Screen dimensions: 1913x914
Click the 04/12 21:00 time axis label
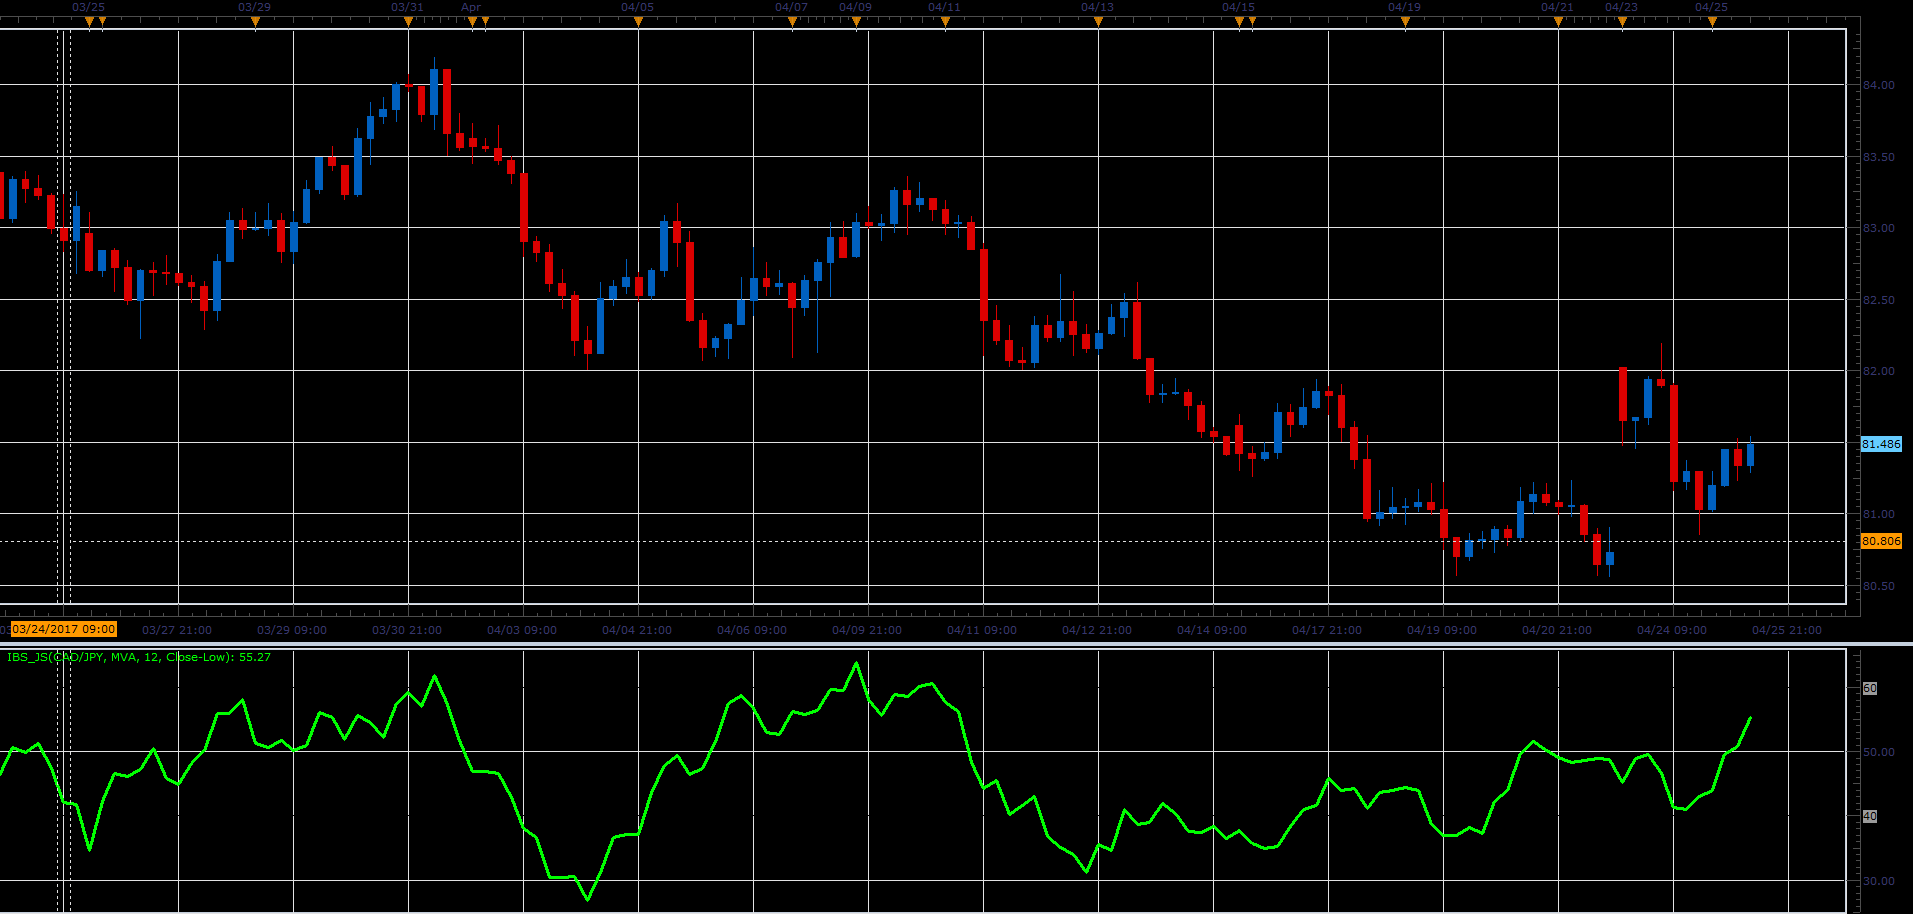pos(1097,630)
